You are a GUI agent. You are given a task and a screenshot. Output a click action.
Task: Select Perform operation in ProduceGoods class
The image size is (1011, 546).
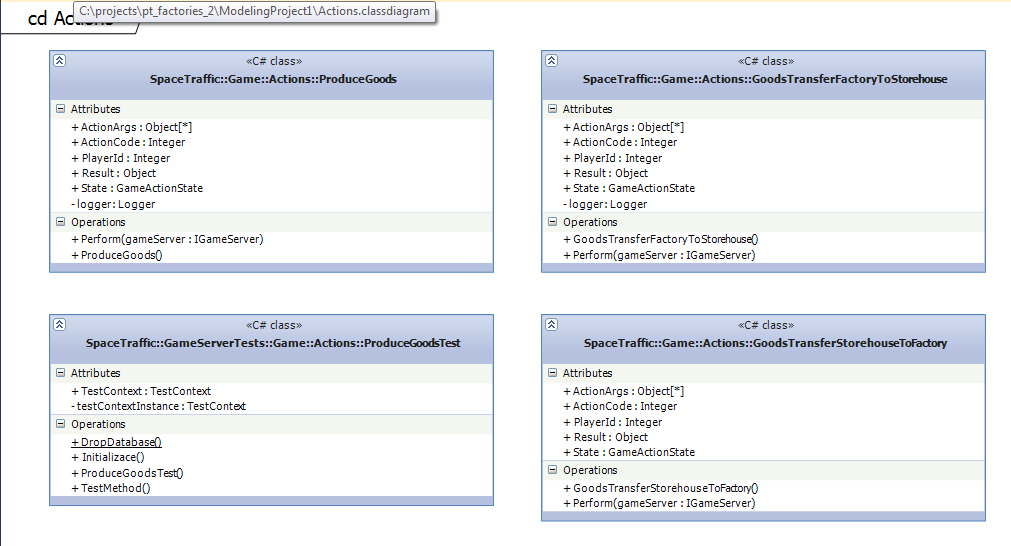(x=168, y=239)
